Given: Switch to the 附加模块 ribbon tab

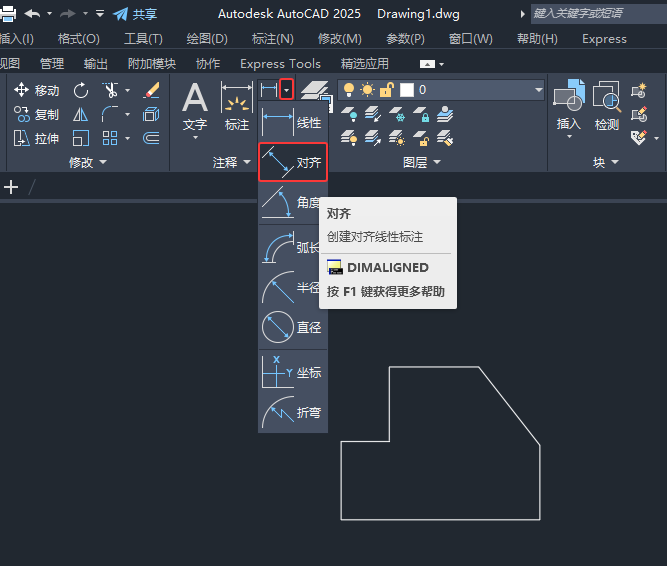Looking at the screenshot, I should (x=152, y=64).
